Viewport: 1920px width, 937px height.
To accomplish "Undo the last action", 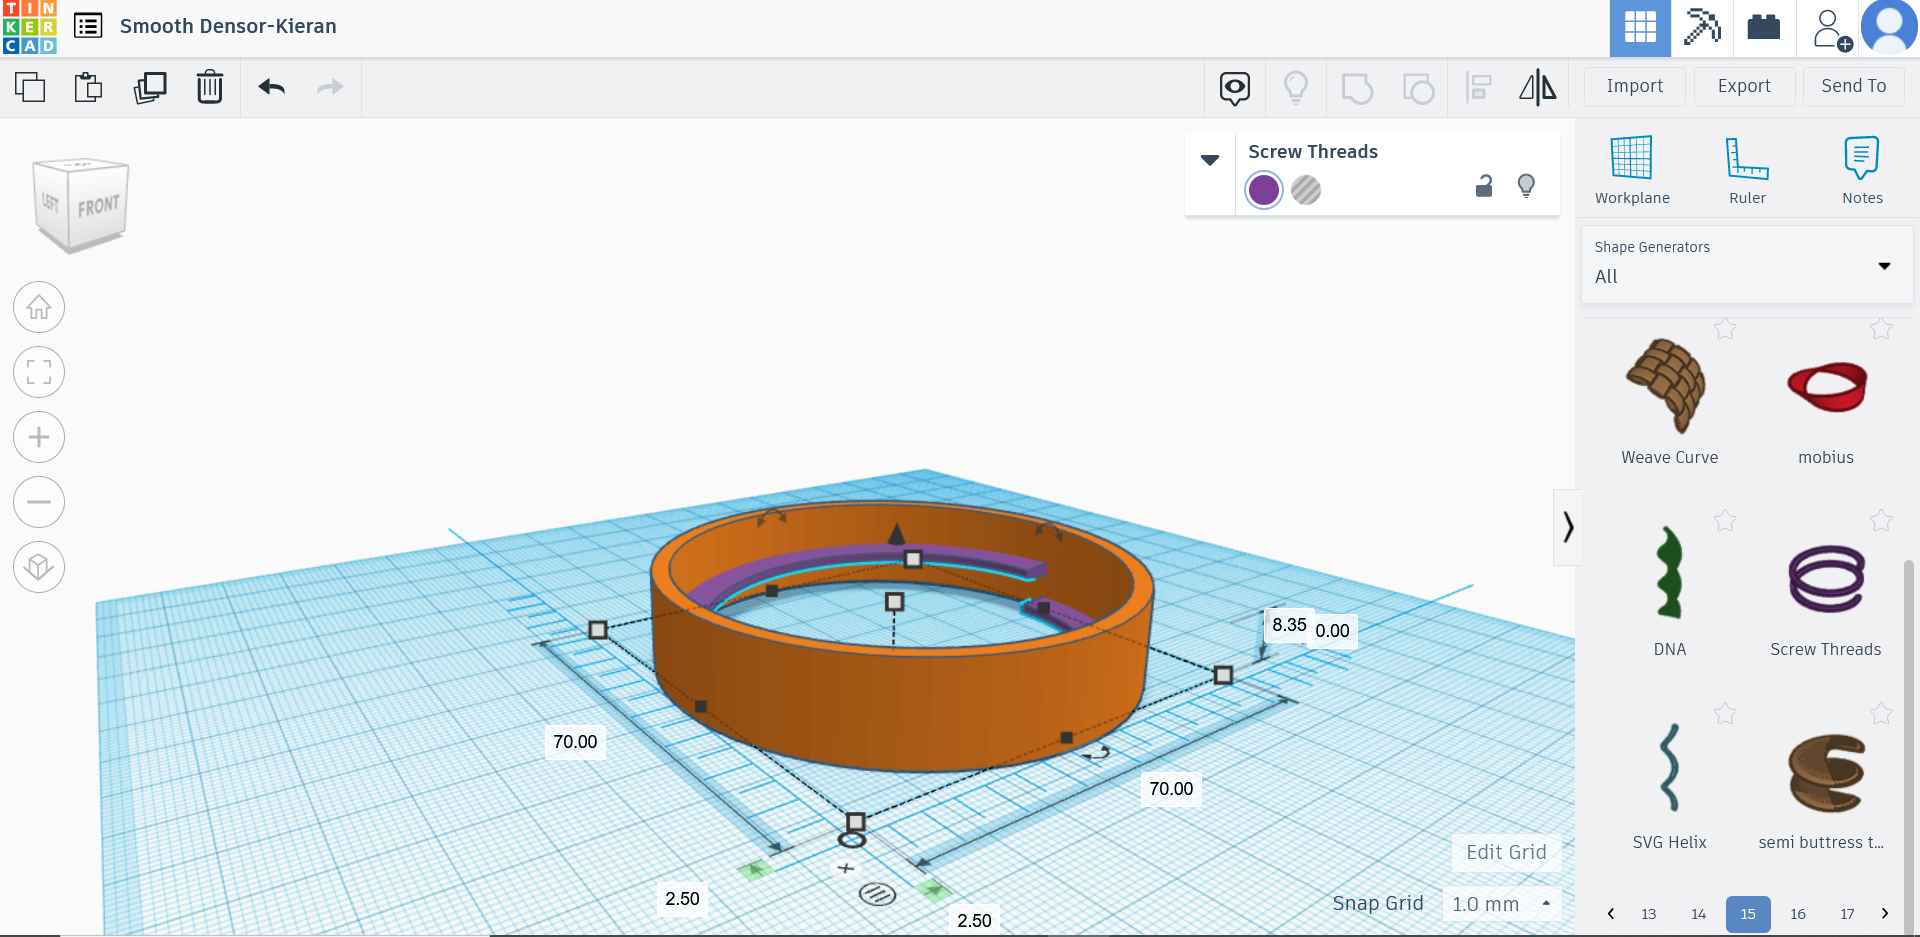I will [x=270, y=87].
